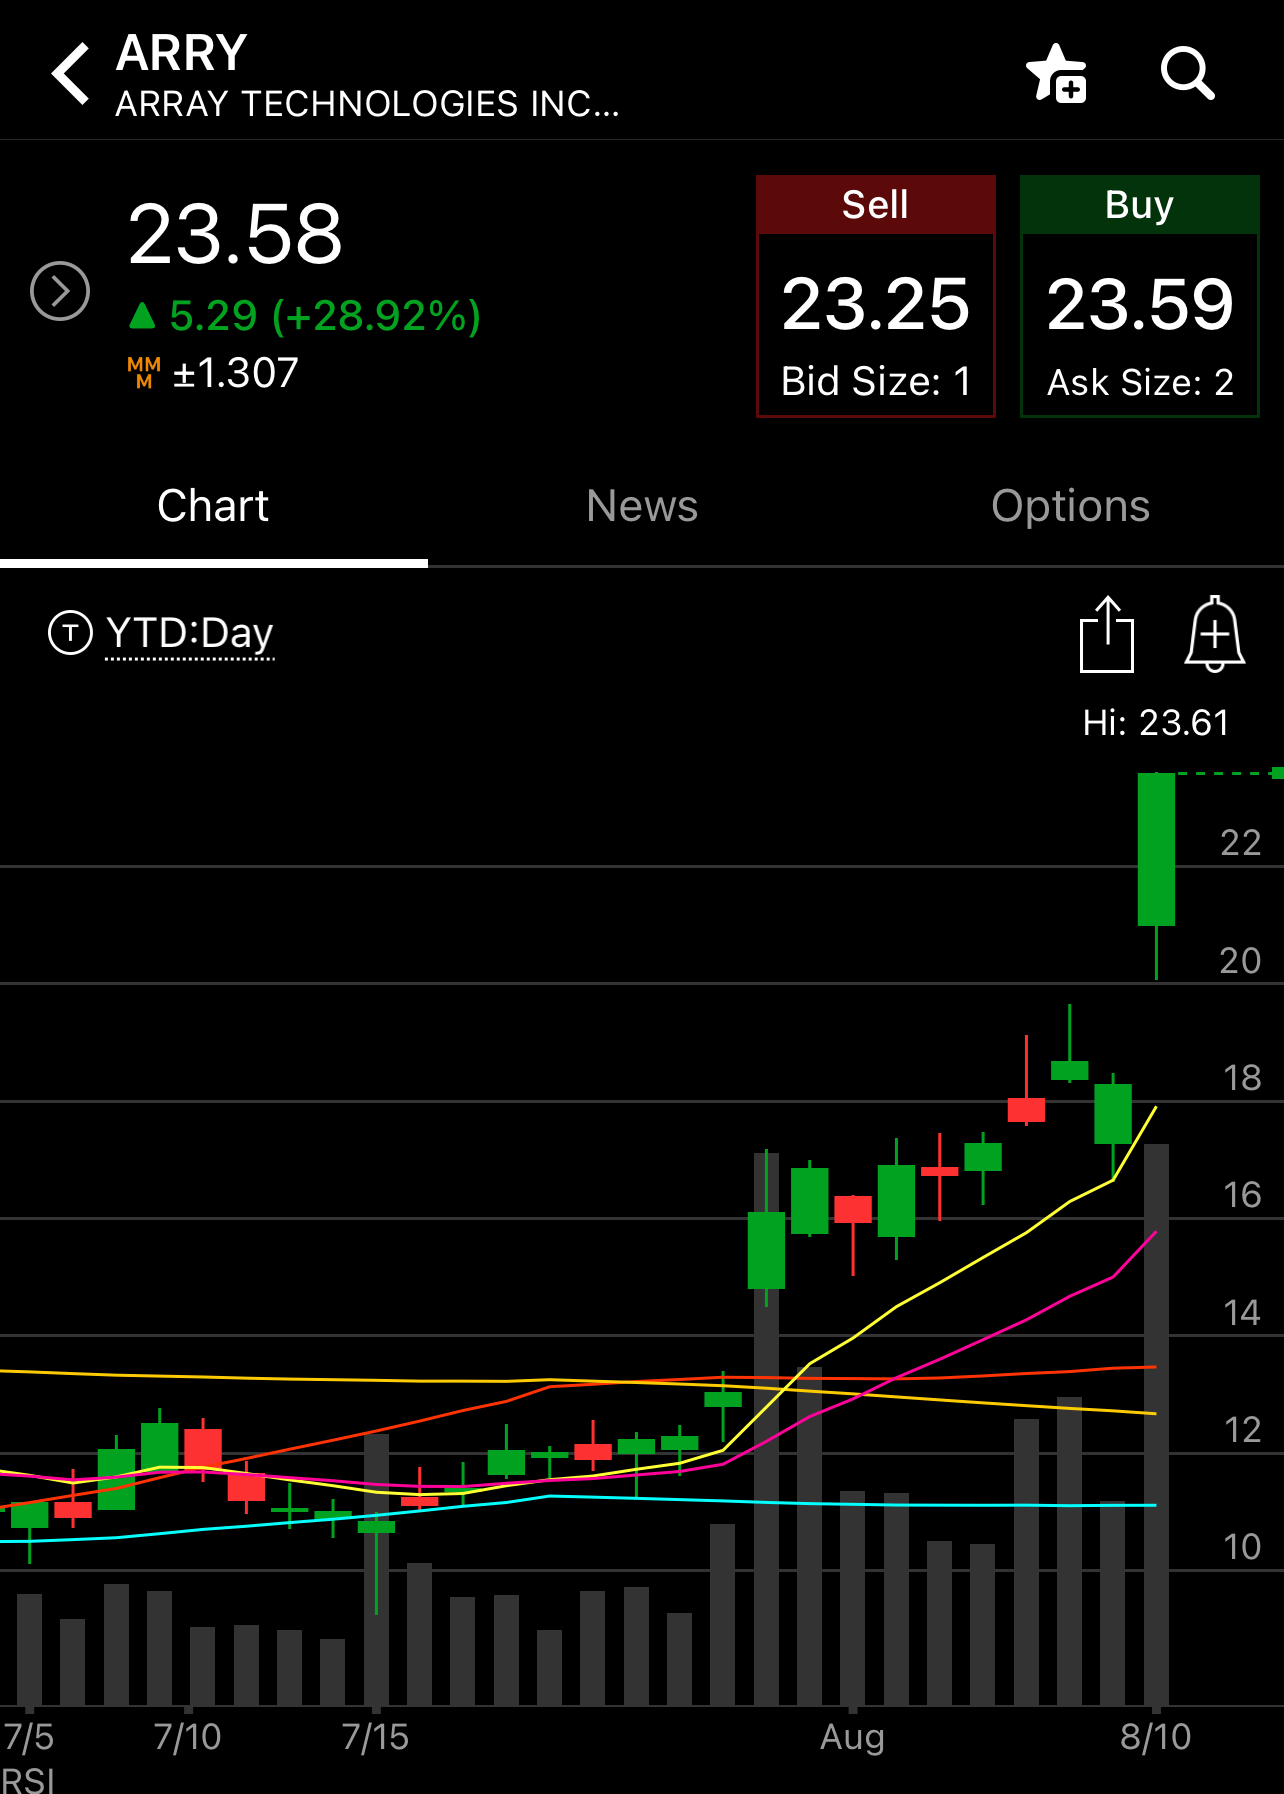Tap the Ask Size: 2 text
Viewport: 1284px width, 1794px height.
pyautogui.click(x=1140, y=382)
